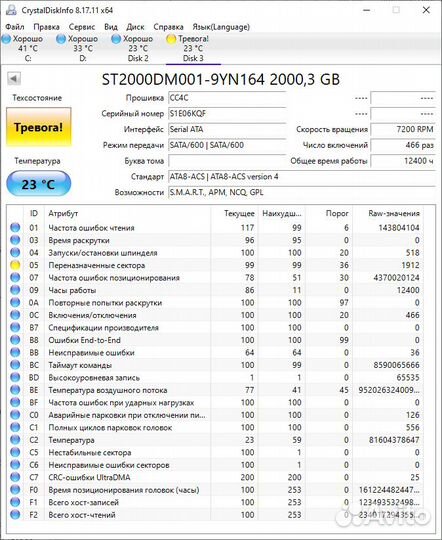Select drive C: status tab
This screenshot has width=442, height=540.
28,49
